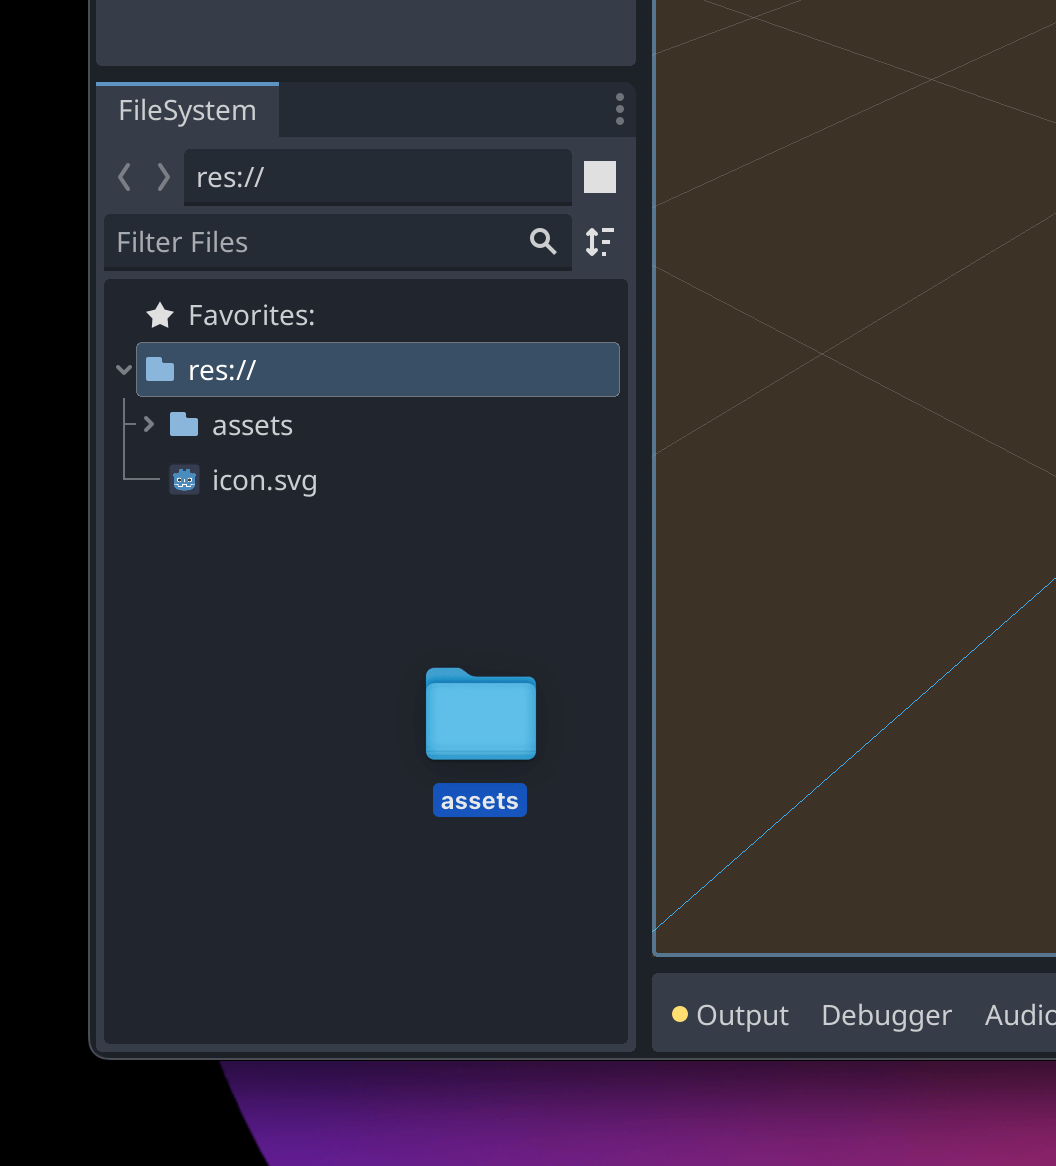The height and width of the screenshot is (1166, 1056).
Task: Navigate back in FileSystem history
Action: (x=124, y=177)
